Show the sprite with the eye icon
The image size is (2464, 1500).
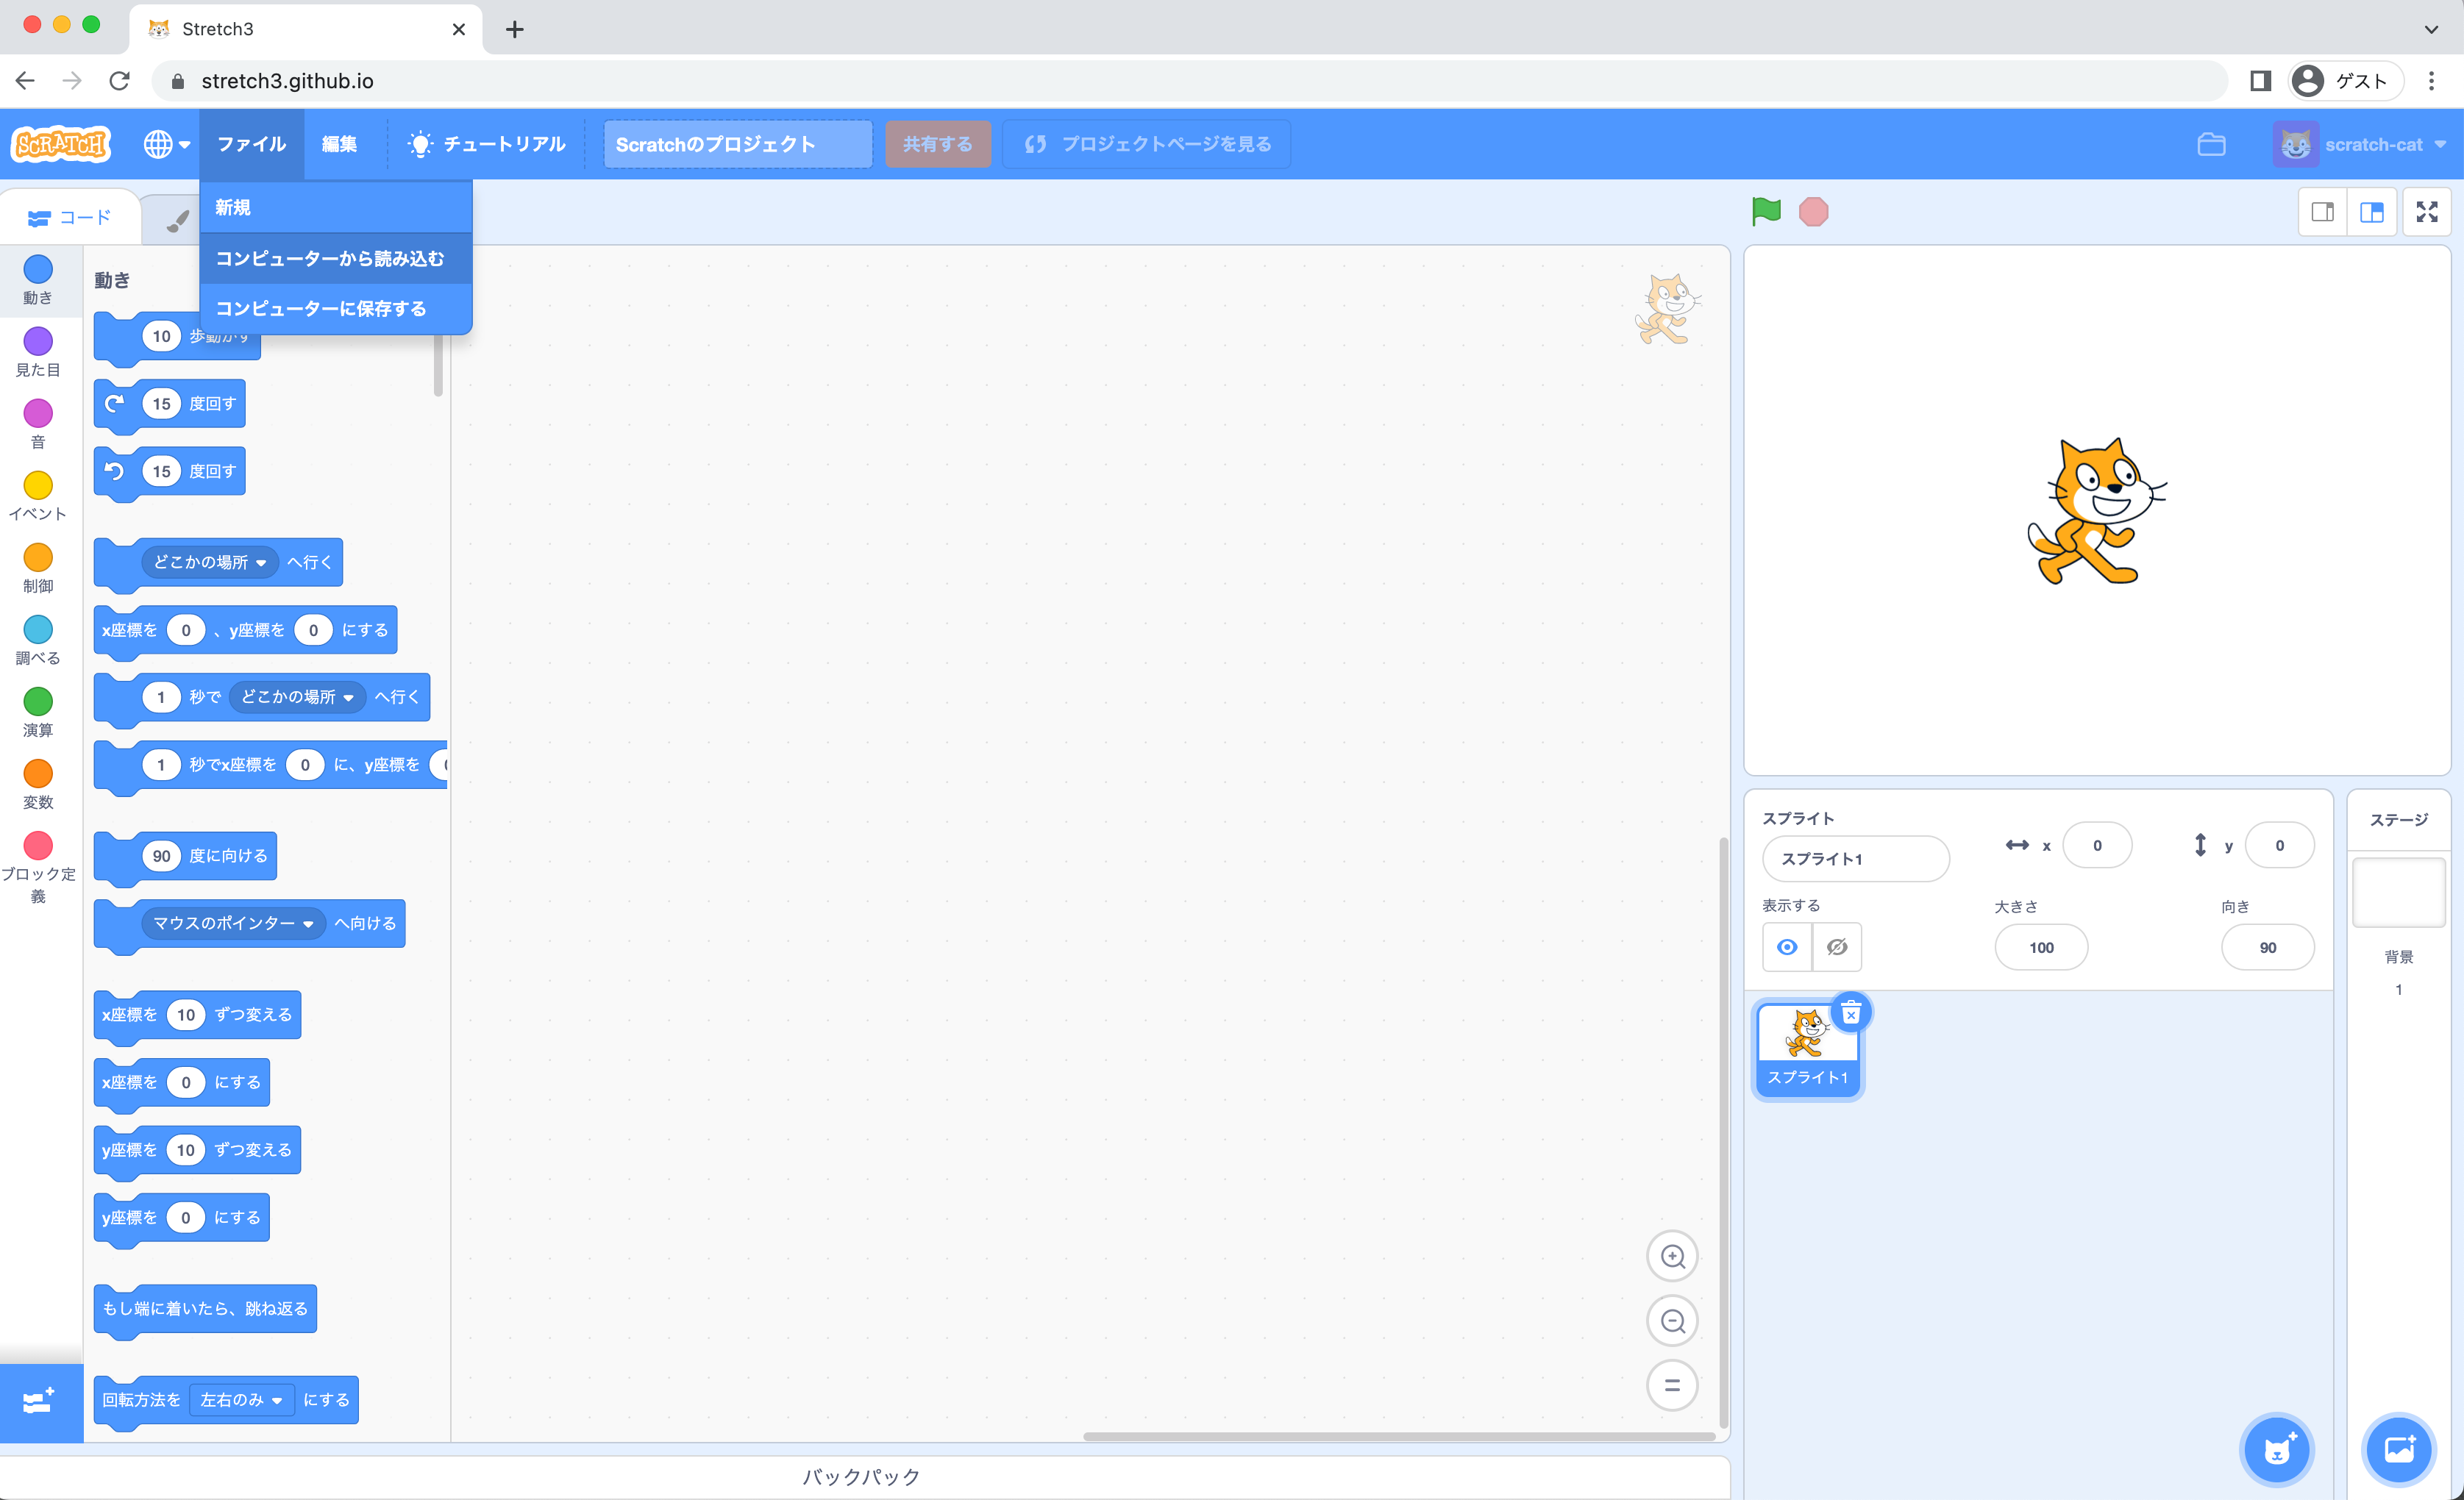coord(1787,947)
